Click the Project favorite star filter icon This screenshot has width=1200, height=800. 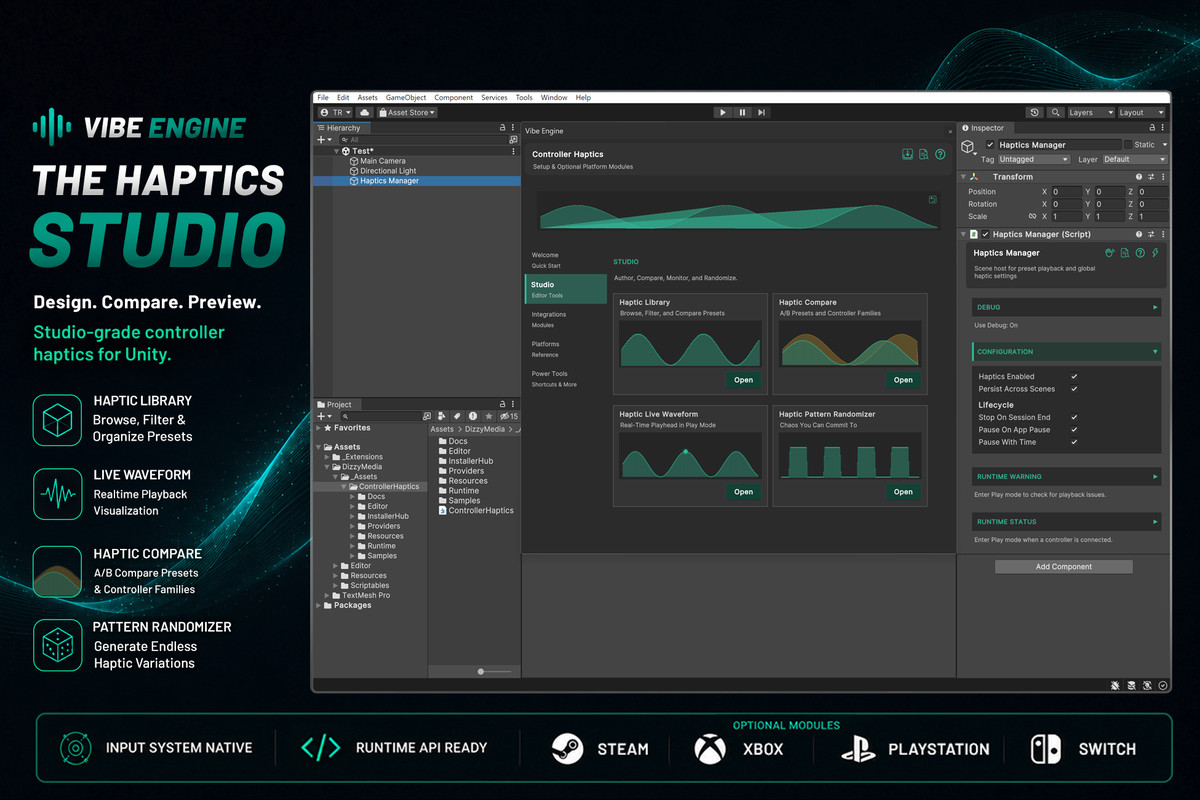tap(488, 416)
